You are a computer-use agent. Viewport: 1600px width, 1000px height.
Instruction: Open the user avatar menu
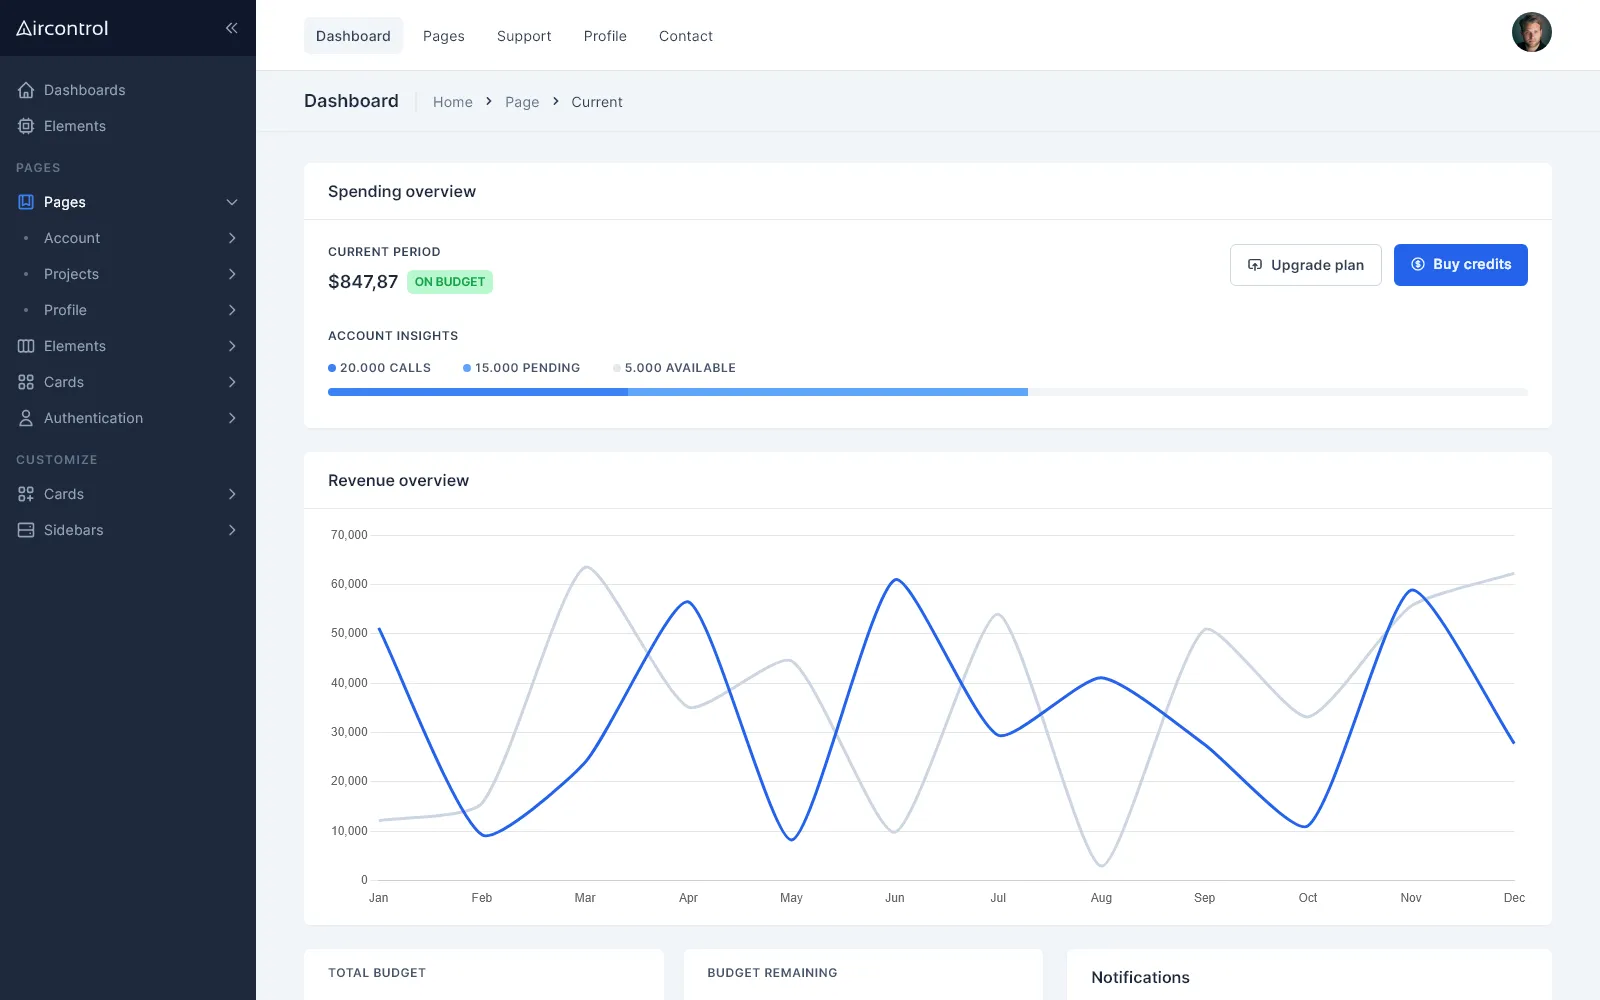click(x=1531, y=32)
